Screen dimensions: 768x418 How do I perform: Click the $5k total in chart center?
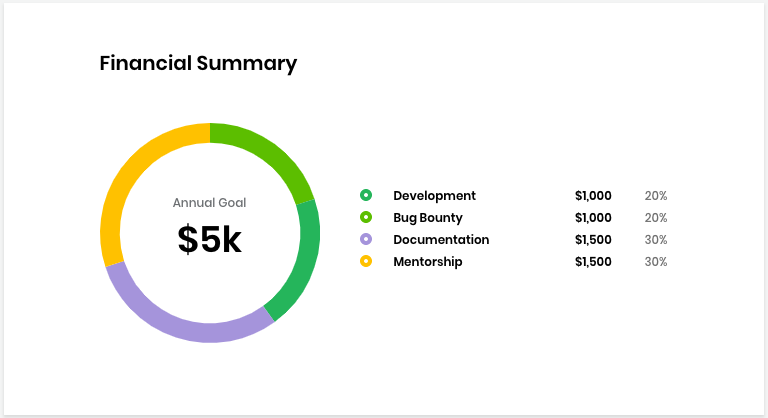point(210,239)
